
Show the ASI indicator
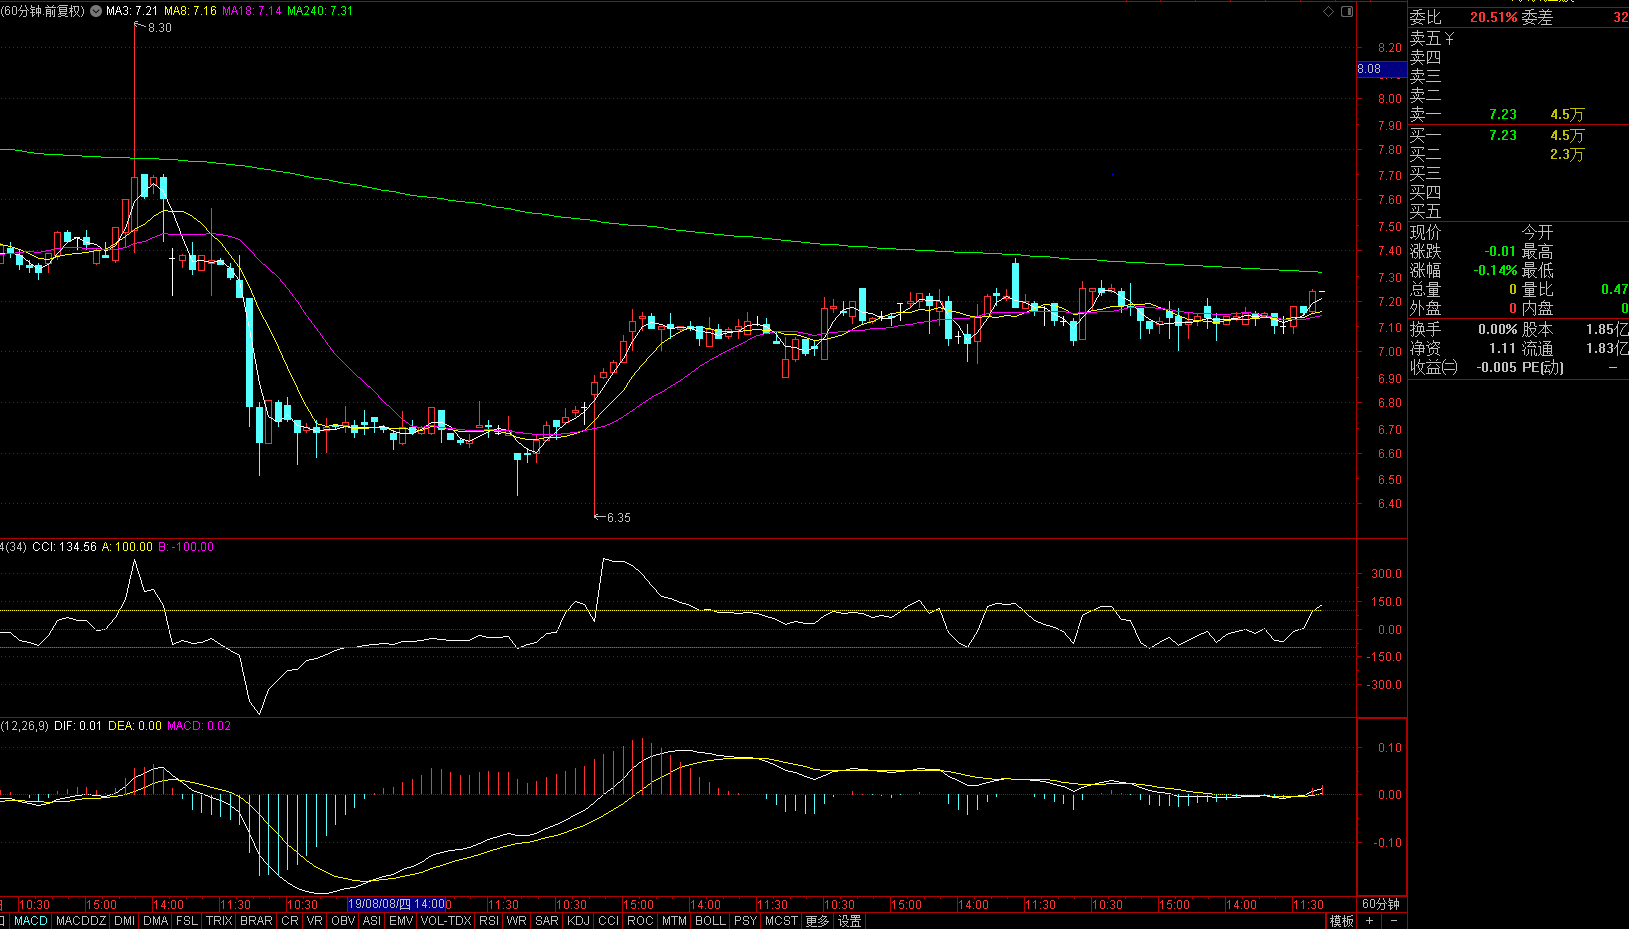click(371, 921)
